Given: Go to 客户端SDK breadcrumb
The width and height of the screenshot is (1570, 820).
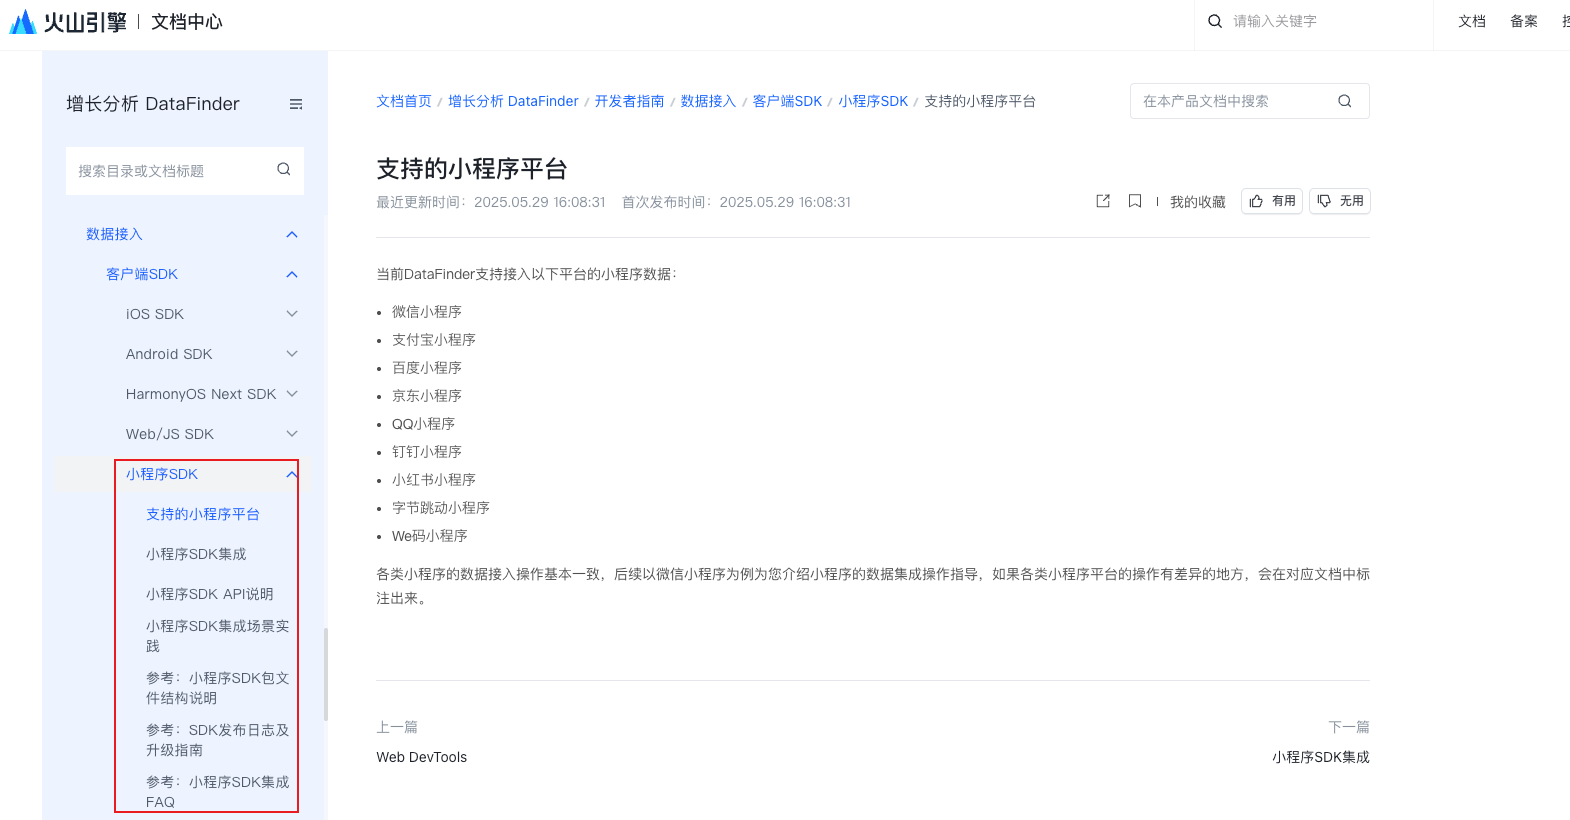Looking at the screenshot, I should coord(787,101).
